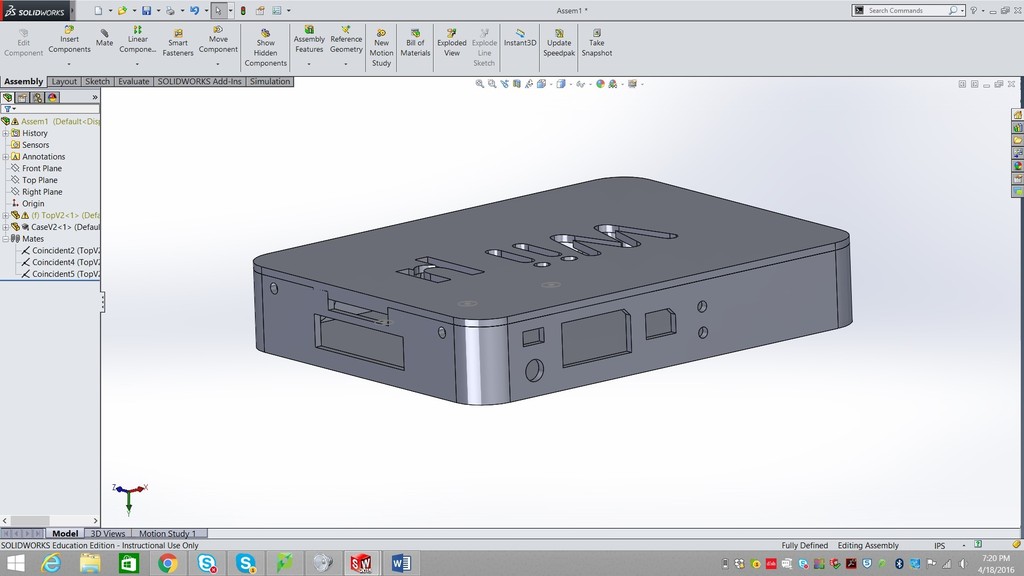Screen dimensions: 1024x576
Task: Switch to Layout tab
Action: (x=64, y=82)
